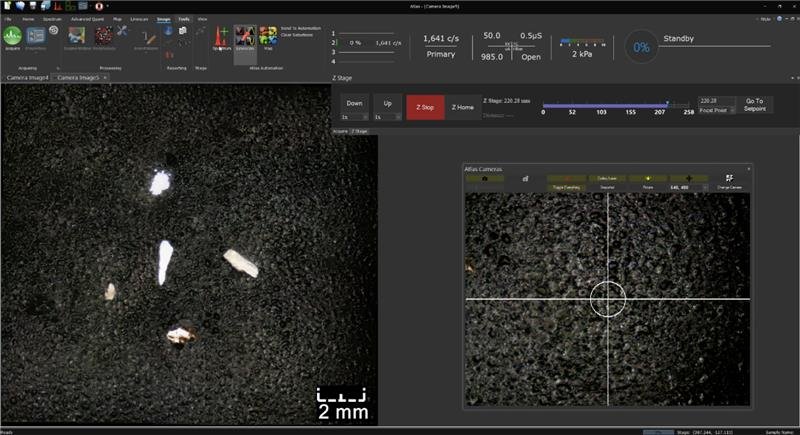Click the Clear Selections button
The image size is (800, 435).
[296, 35]
